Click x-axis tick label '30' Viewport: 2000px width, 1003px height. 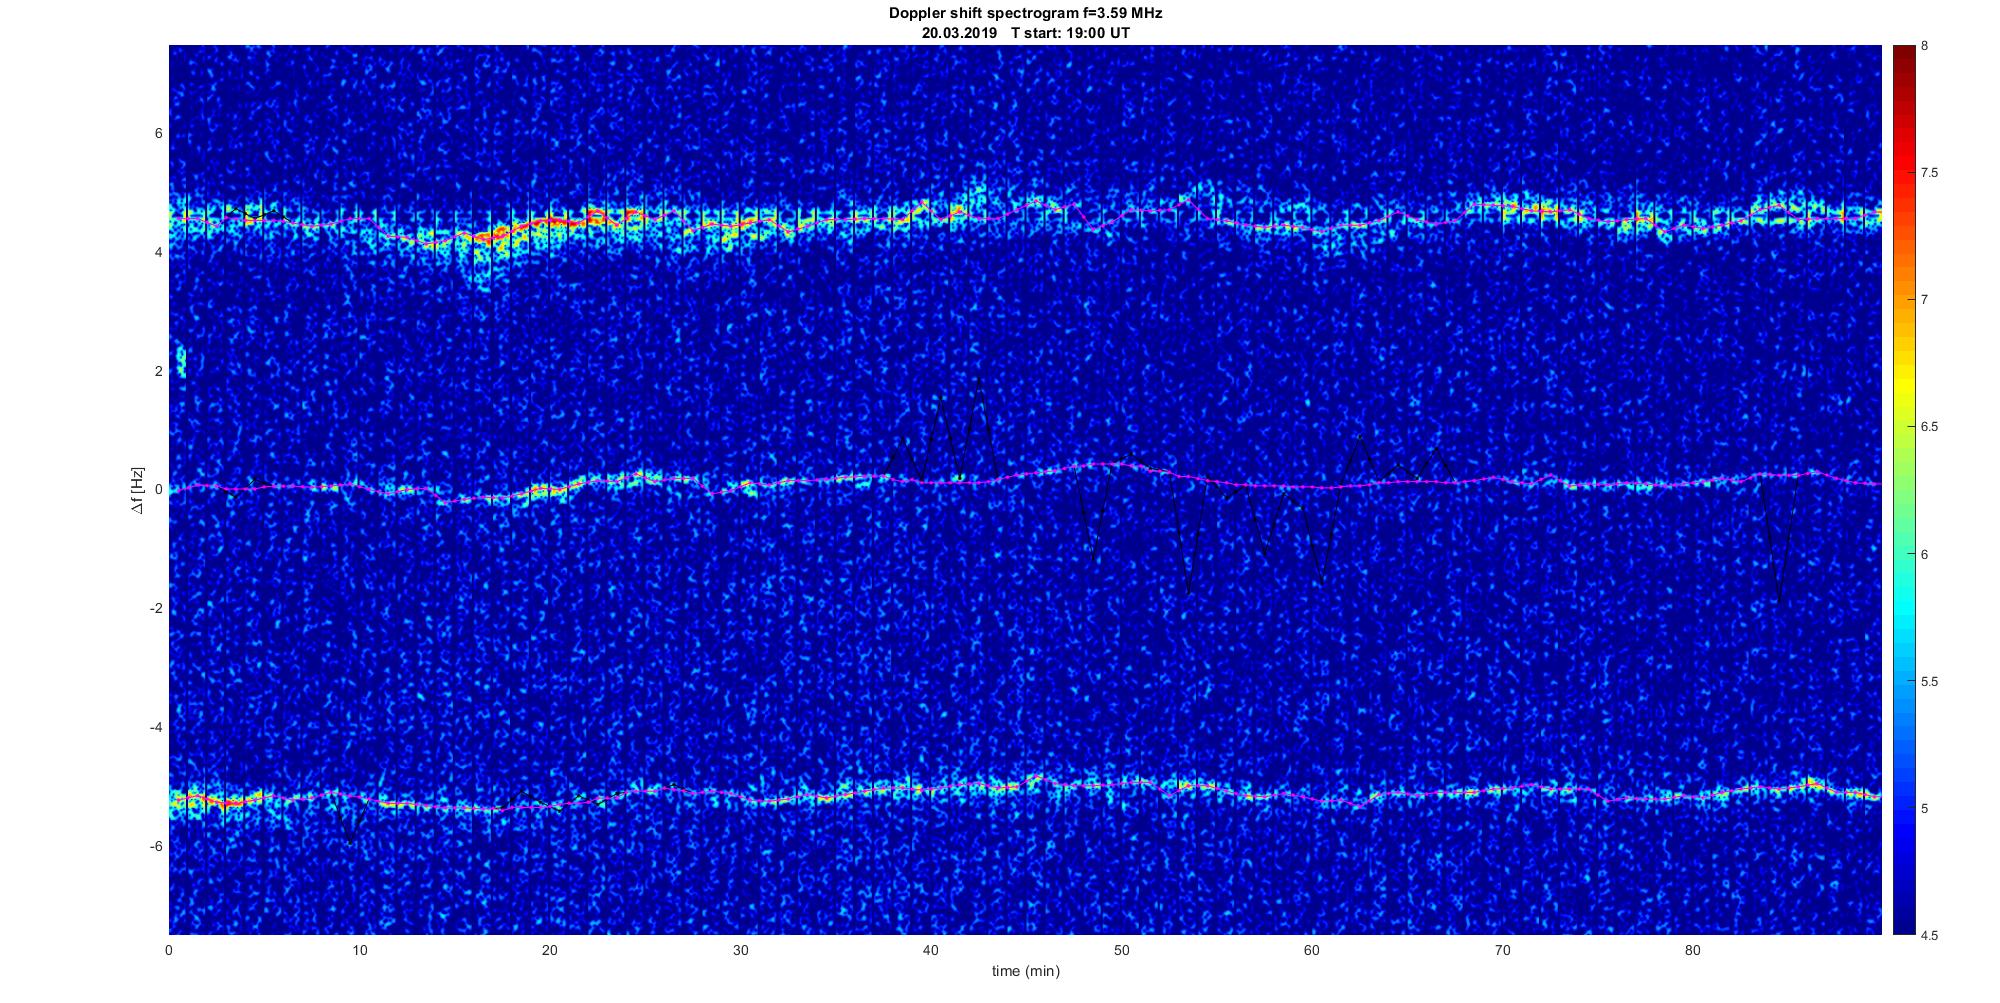(x=740, y=950)
